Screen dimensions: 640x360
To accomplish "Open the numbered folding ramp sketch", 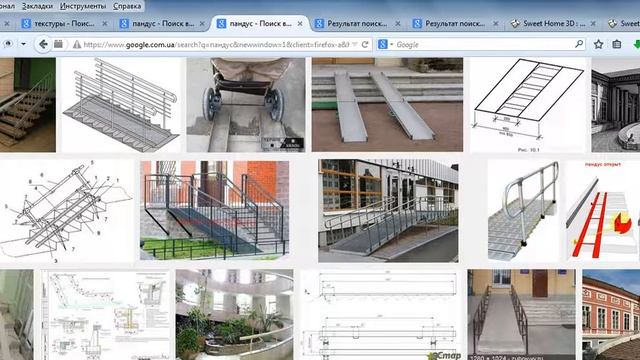I will tap(67, 210).
